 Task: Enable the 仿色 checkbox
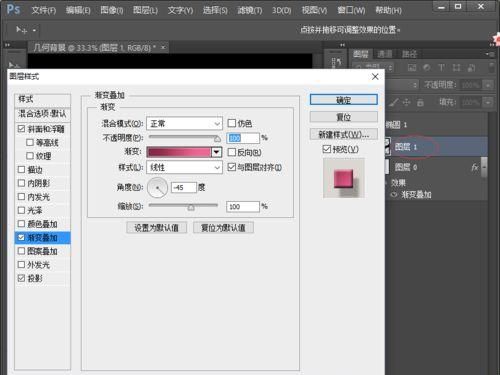231,123
